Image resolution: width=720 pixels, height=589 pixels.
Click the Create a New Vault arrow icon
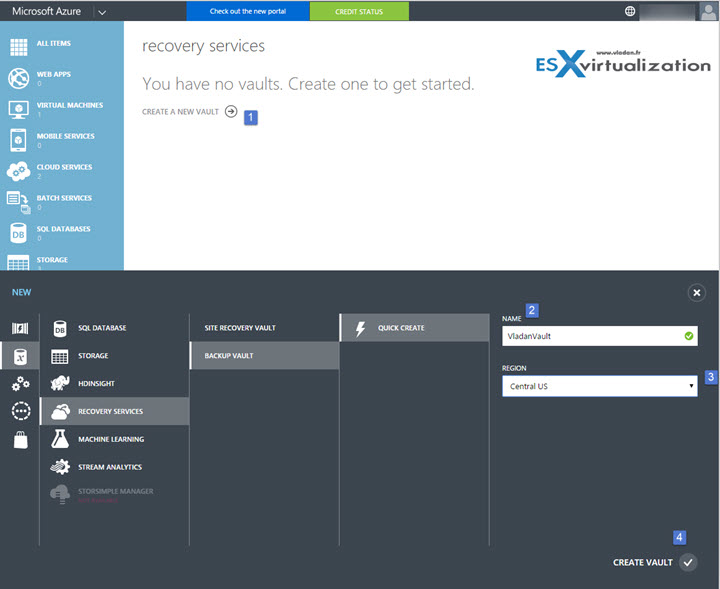pyautogui.click(x=231, y=112)
